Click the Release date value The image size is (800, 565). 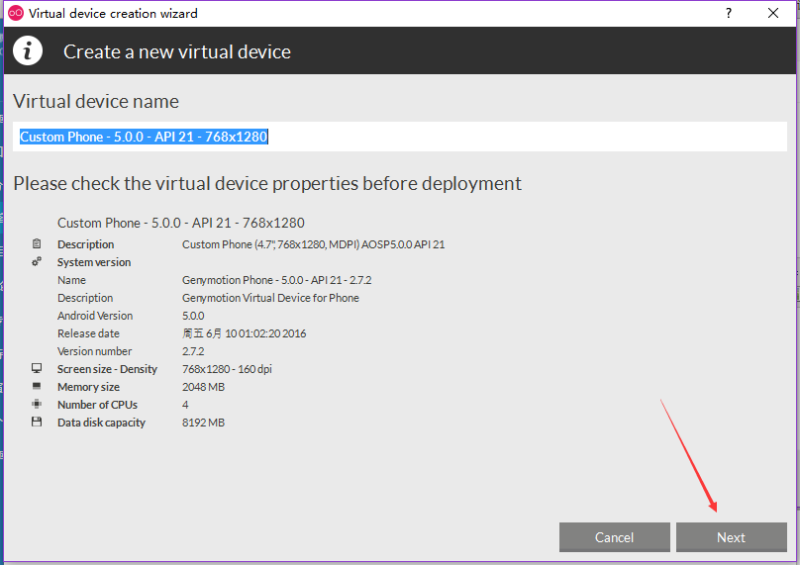coord(244,334)
